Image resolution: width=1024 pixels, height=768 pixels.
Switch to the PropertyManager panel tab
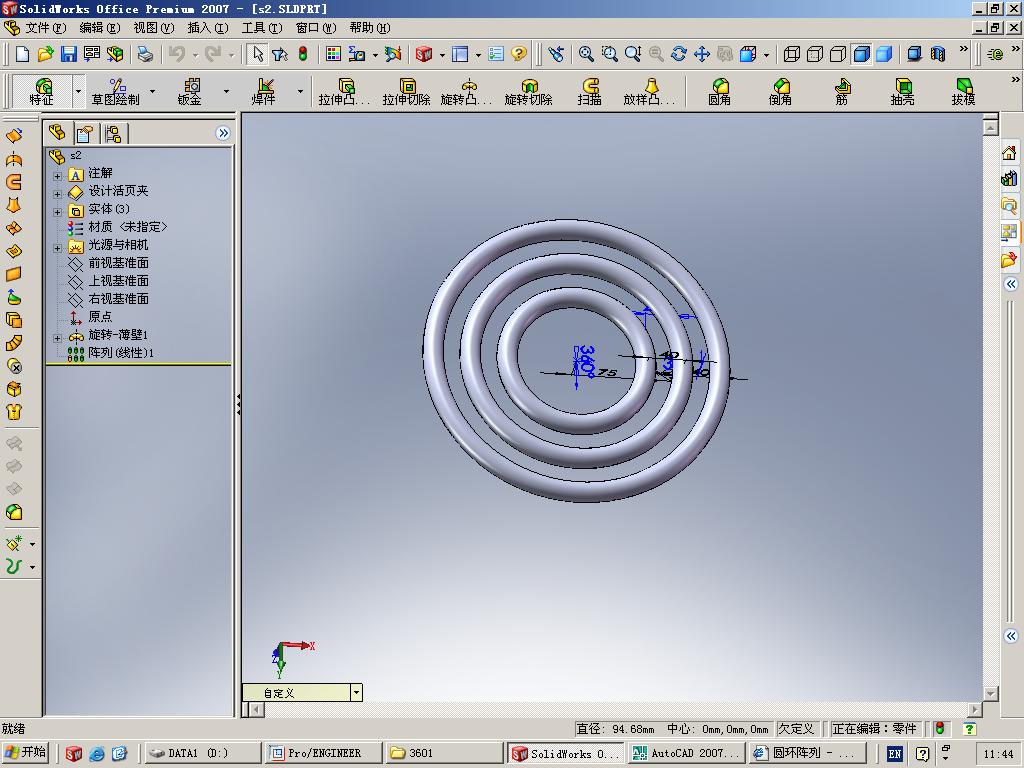[x=85, y=133]
